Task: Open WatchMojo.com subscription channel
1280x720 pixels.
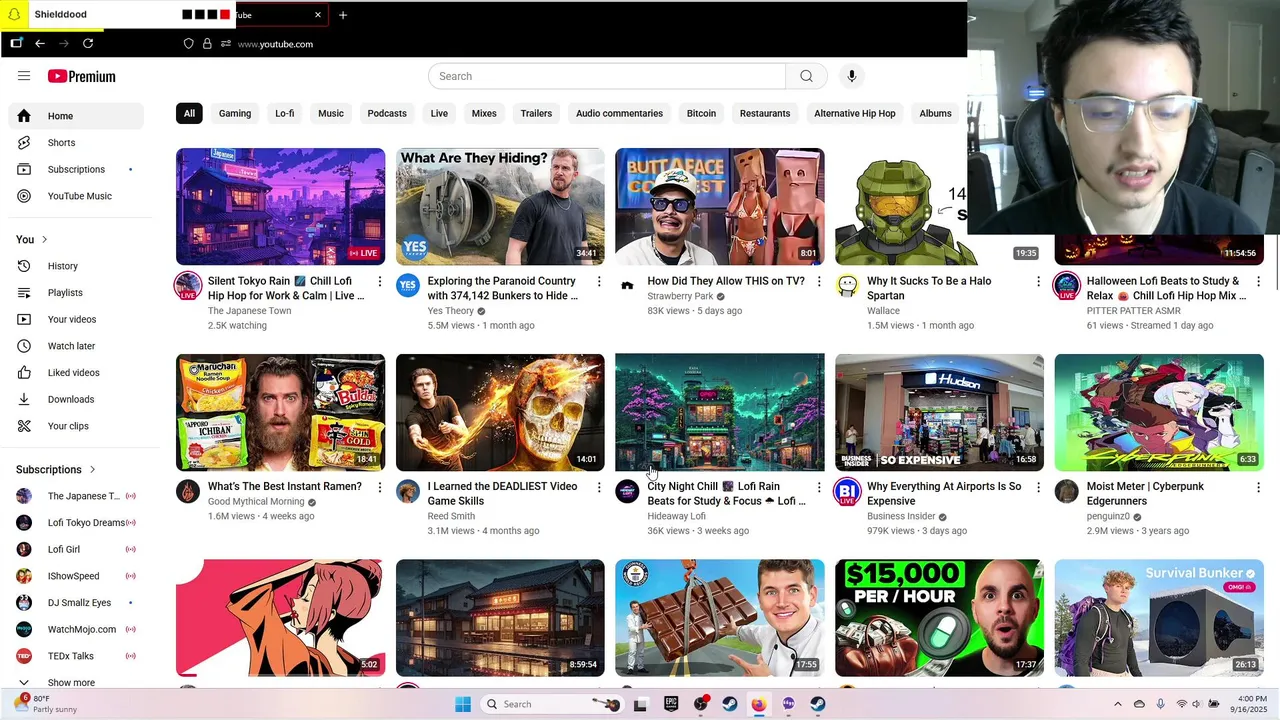Action: (76, 629)
